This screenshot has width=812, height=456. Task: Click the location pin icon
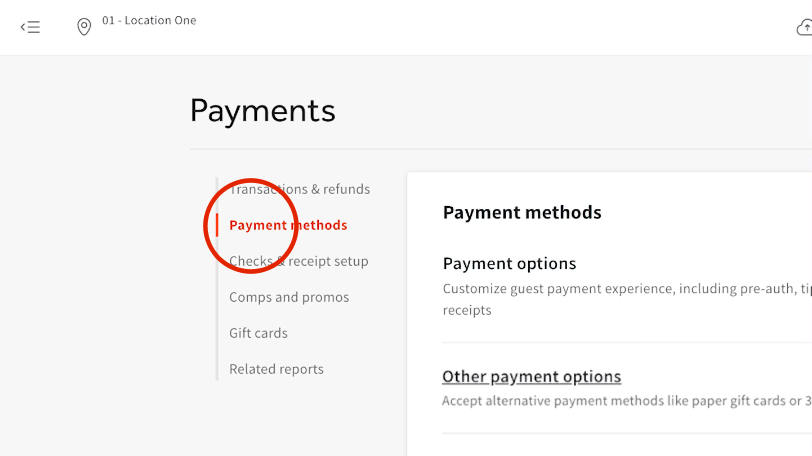[x=84, y=27]
